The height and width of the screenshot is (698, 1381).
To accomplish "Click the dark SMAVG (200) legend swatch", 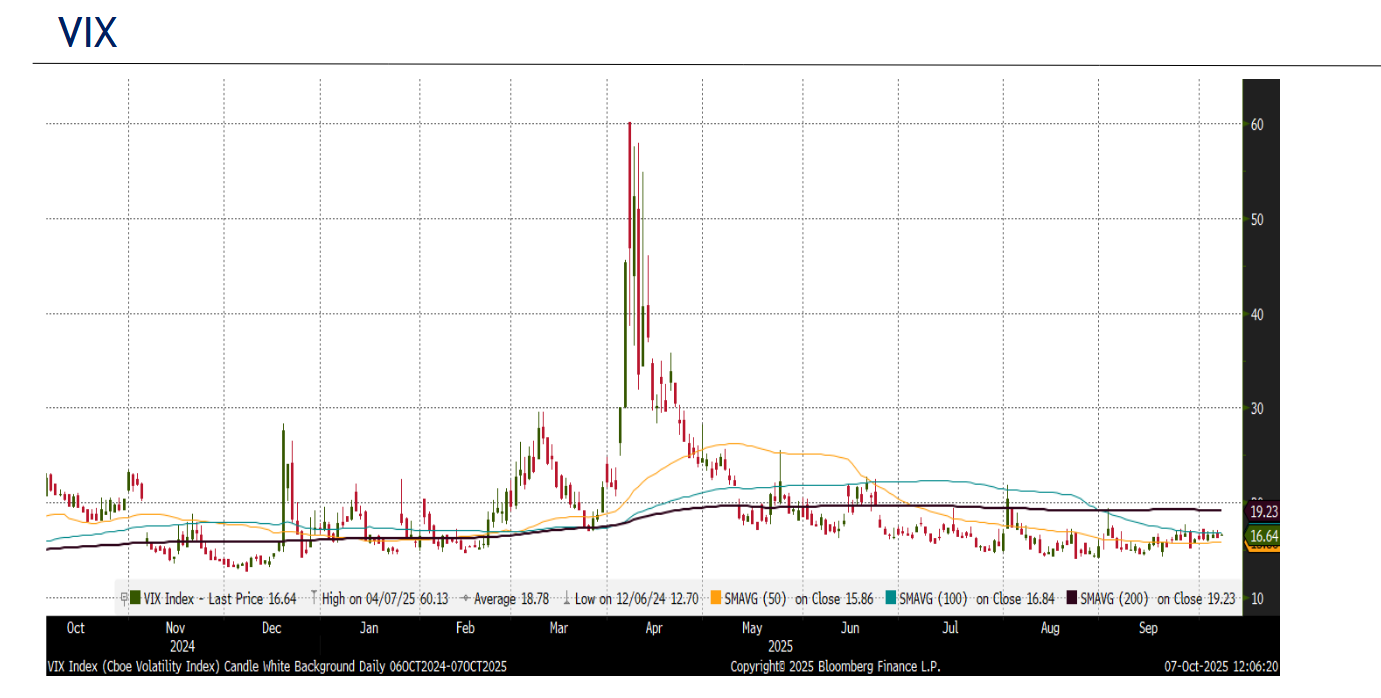I will point(1072,599).
